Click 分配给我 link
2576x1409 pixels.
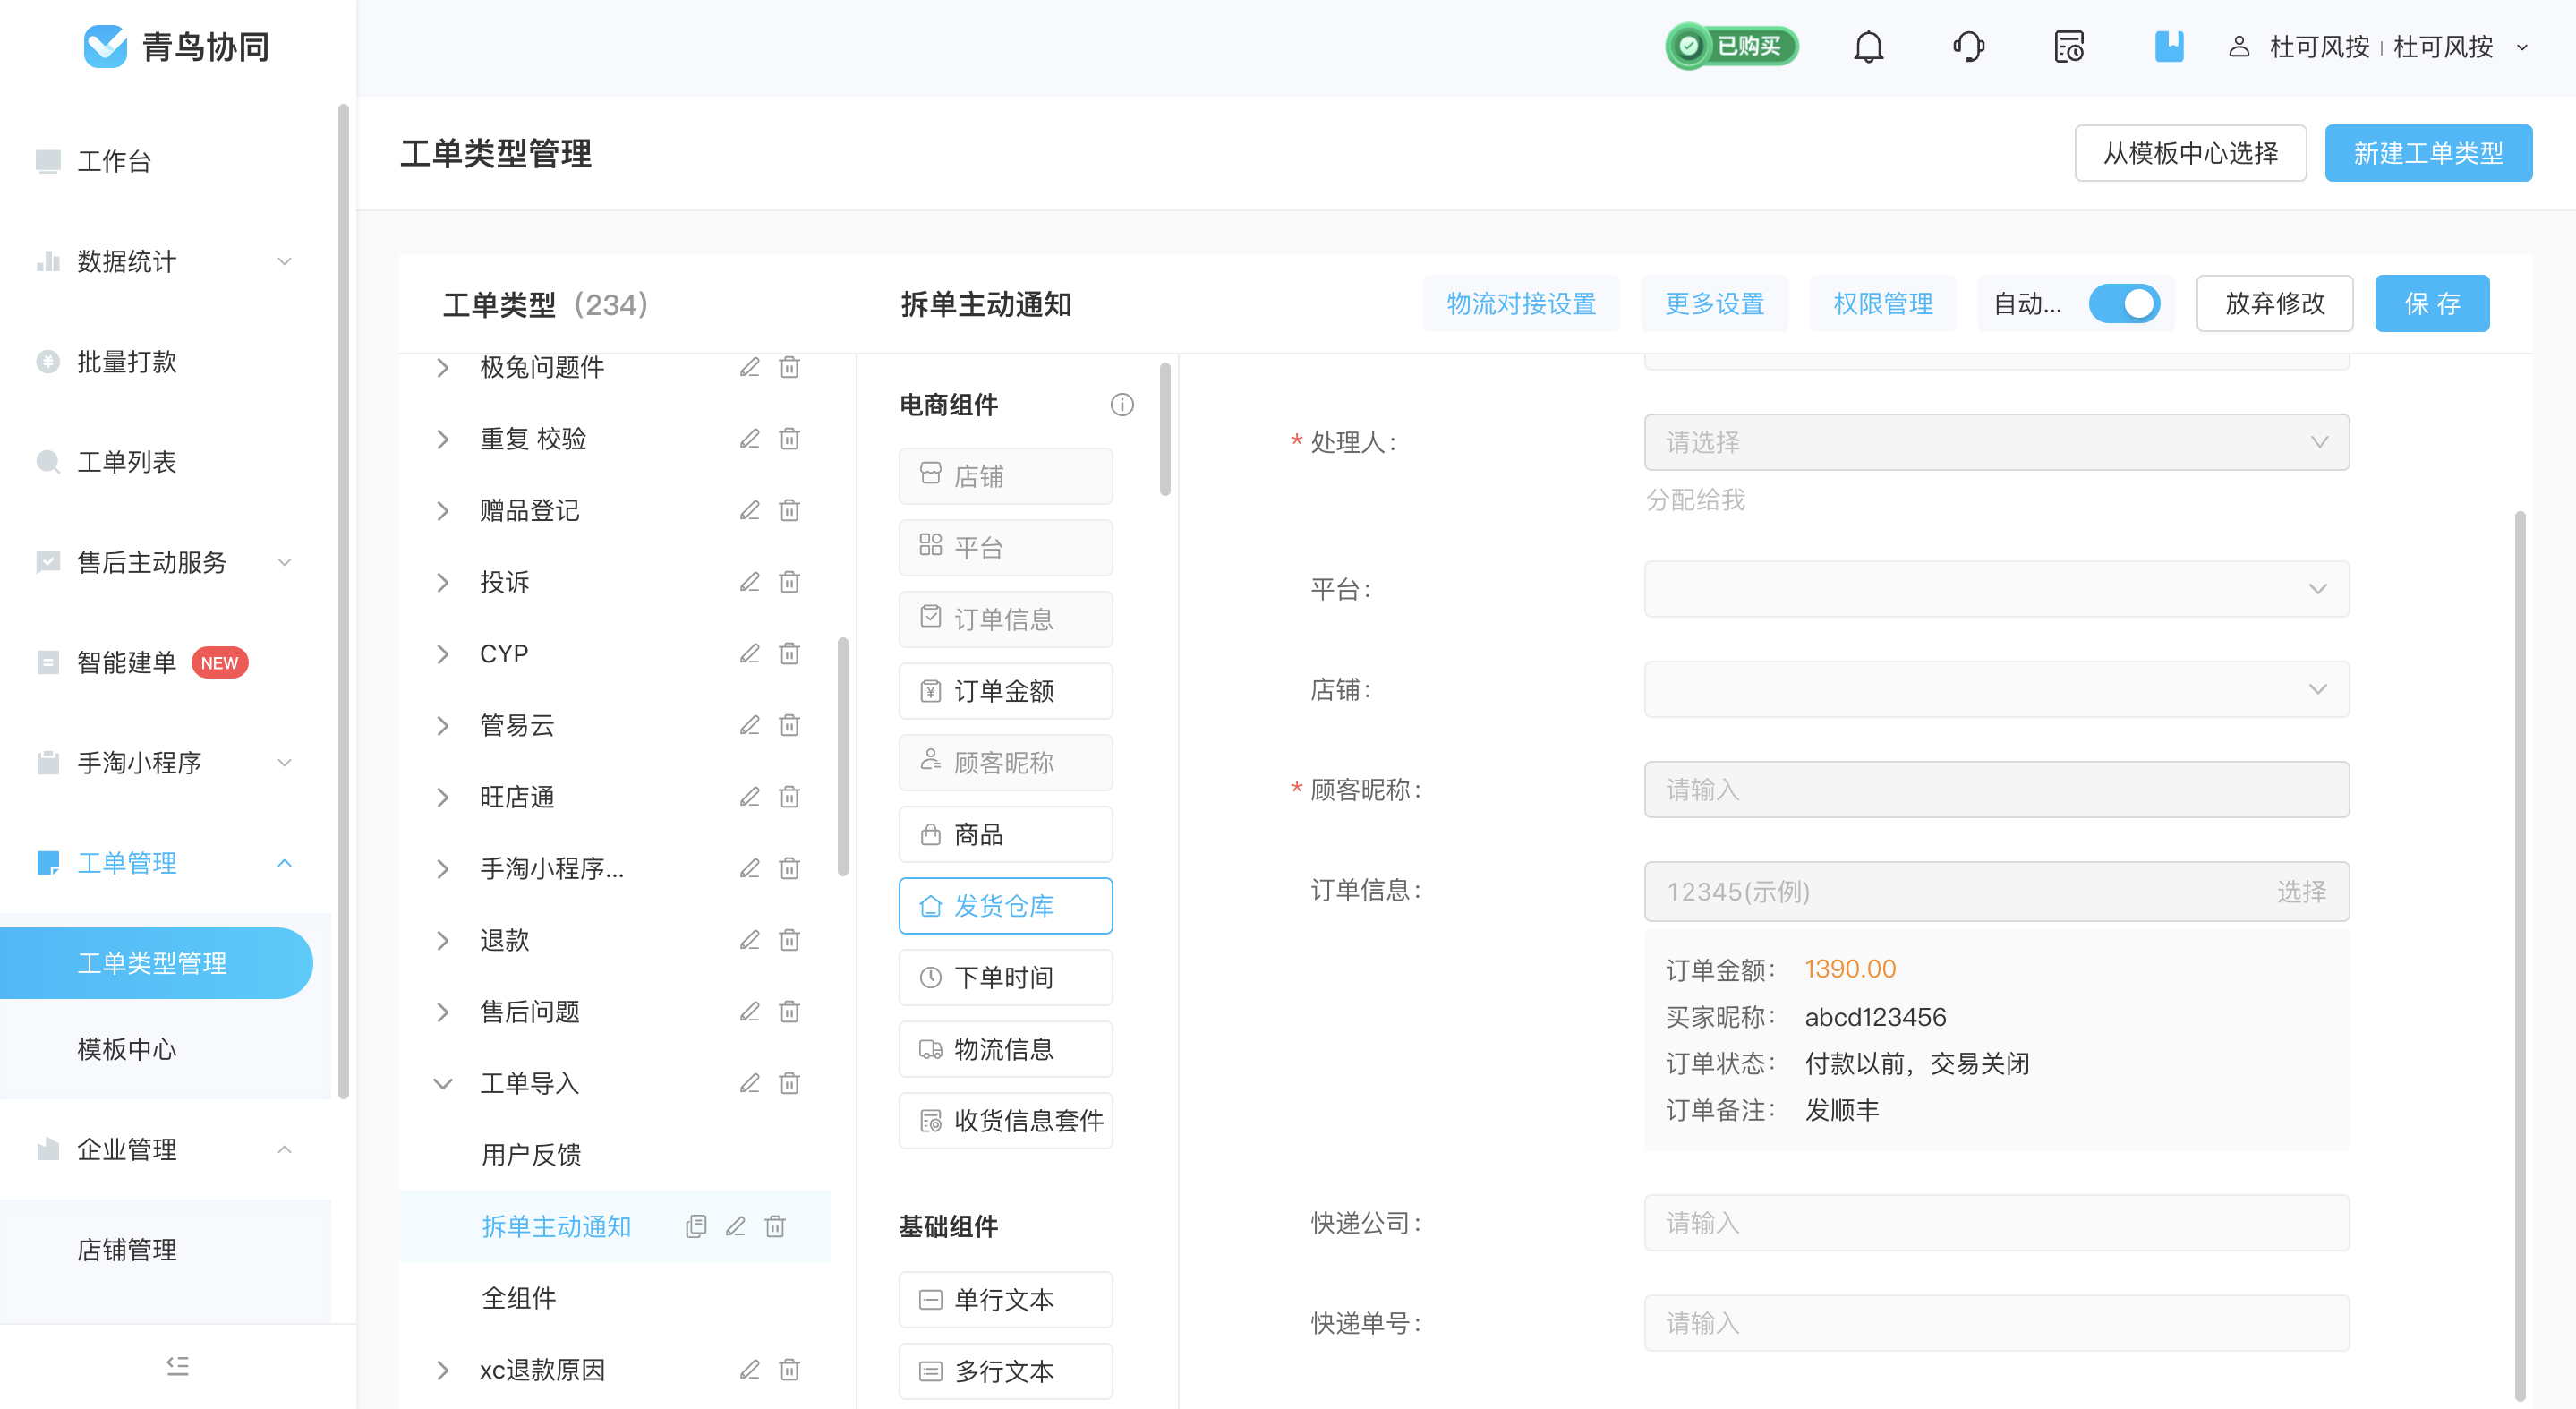click(1695, 500)
